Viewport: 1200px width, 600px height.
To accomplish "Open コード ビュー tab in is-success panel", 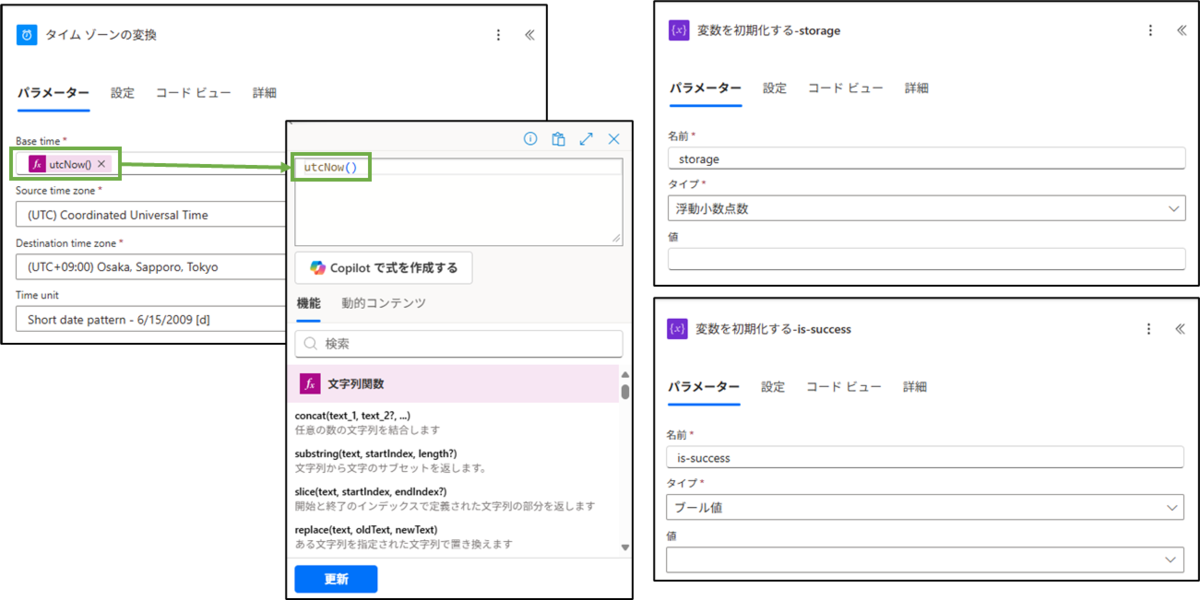I will [x=843, y=387].
